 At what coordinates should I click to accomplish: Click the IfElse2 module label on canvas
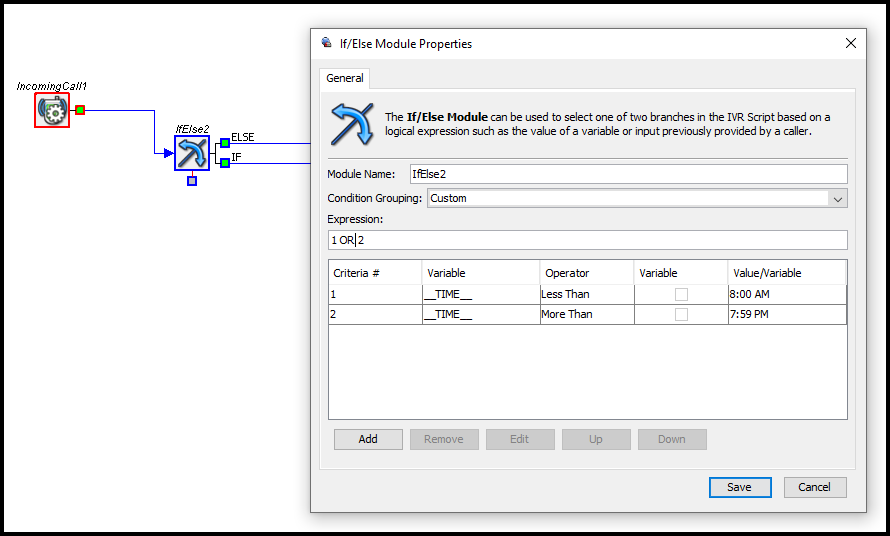point(192,129)
